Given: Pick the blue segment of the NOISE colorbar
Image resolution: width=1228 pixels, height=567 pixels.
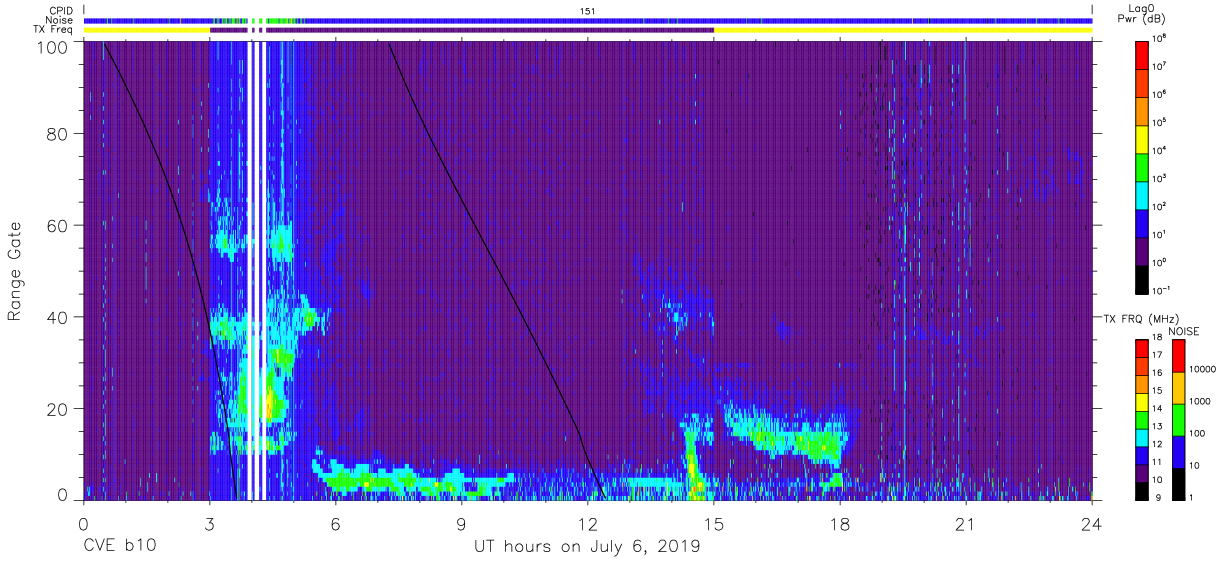Looking at the screenshot, I should (x=1179, y=451).
